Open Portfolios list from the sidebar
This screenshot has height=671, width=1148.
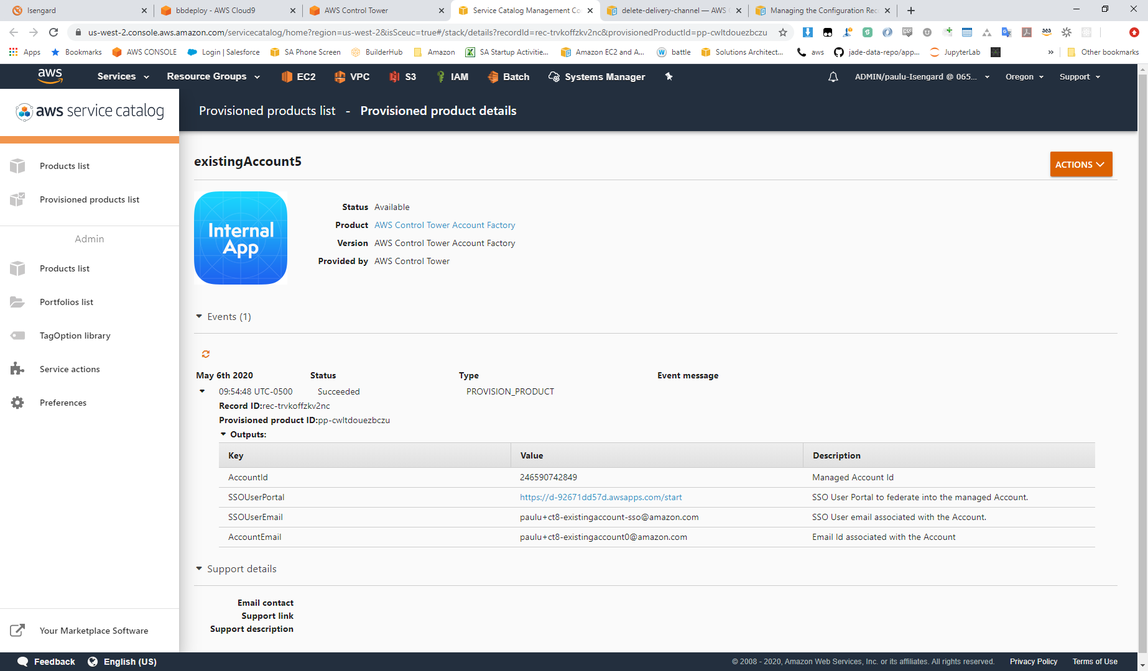66,302
